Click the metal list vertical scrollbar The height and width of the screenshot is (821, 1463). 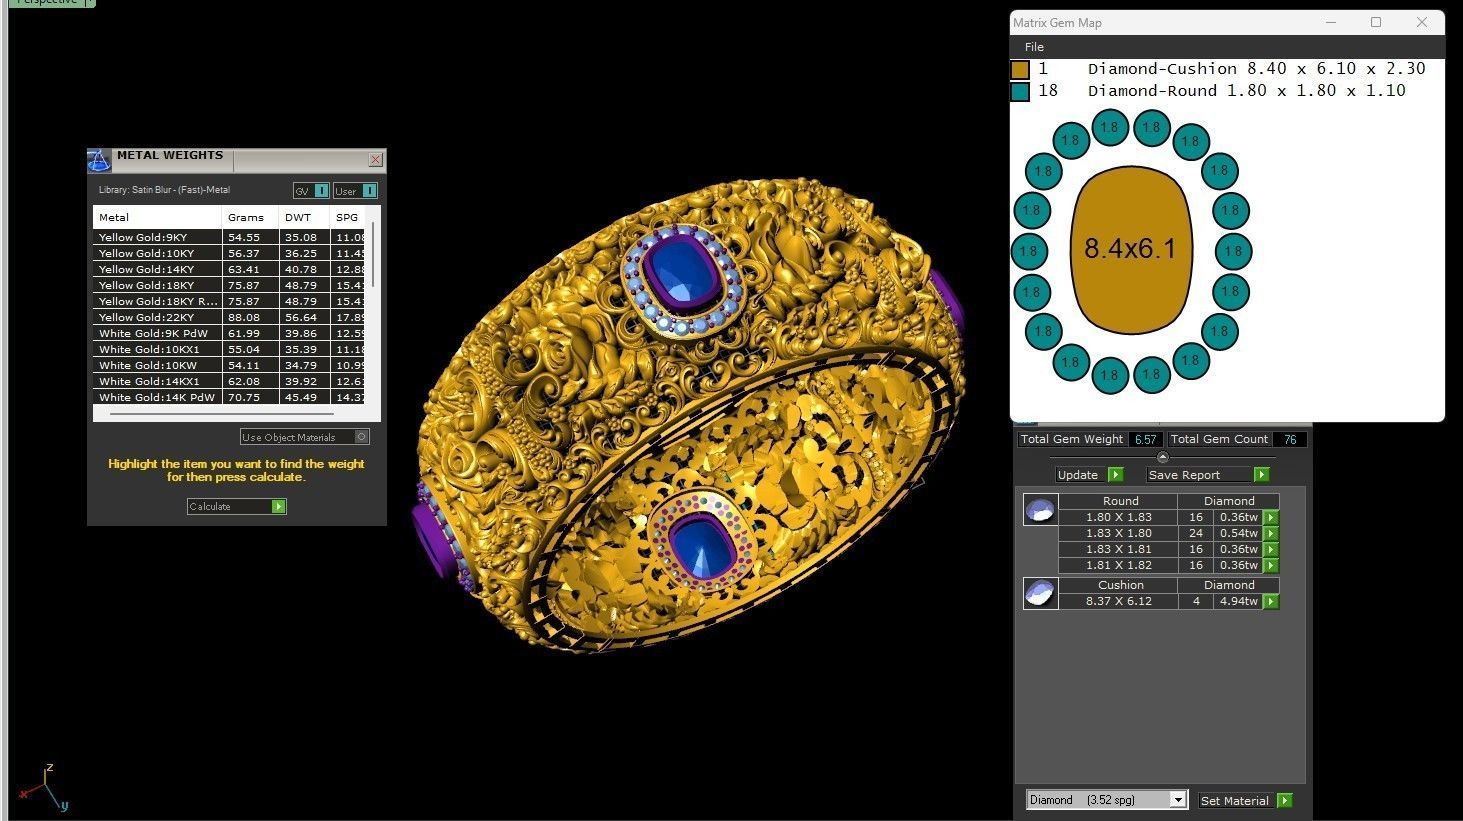coord(373,255)
